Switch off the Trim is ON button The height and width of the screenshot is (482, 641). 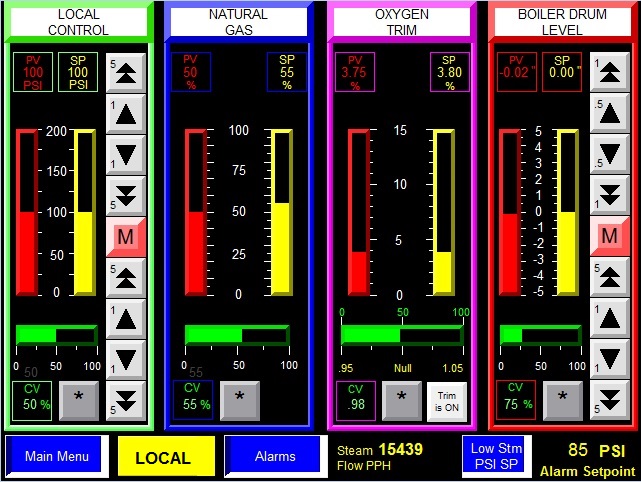[446, 399]
